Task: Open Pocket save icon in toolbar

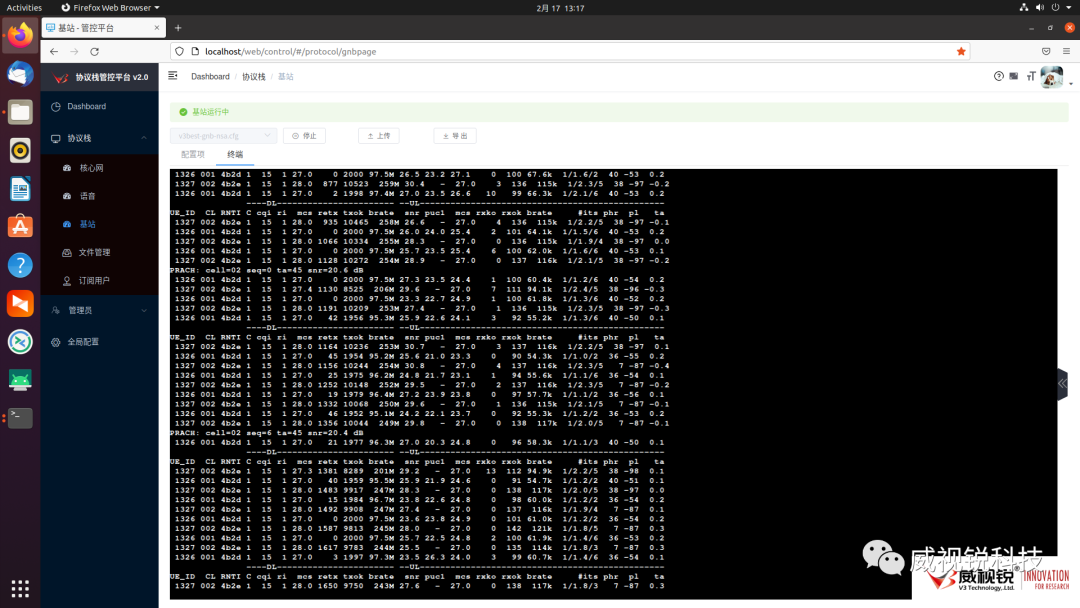Action: point(1046,52)
